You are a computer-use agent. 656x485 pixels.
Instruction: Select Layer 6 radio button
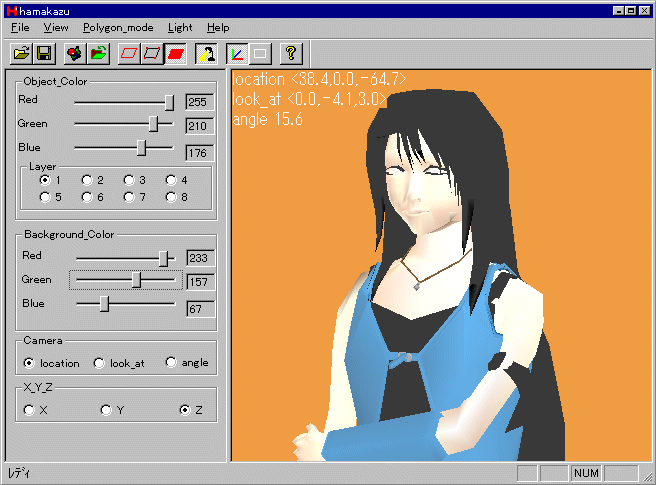(x=87, y=197)
